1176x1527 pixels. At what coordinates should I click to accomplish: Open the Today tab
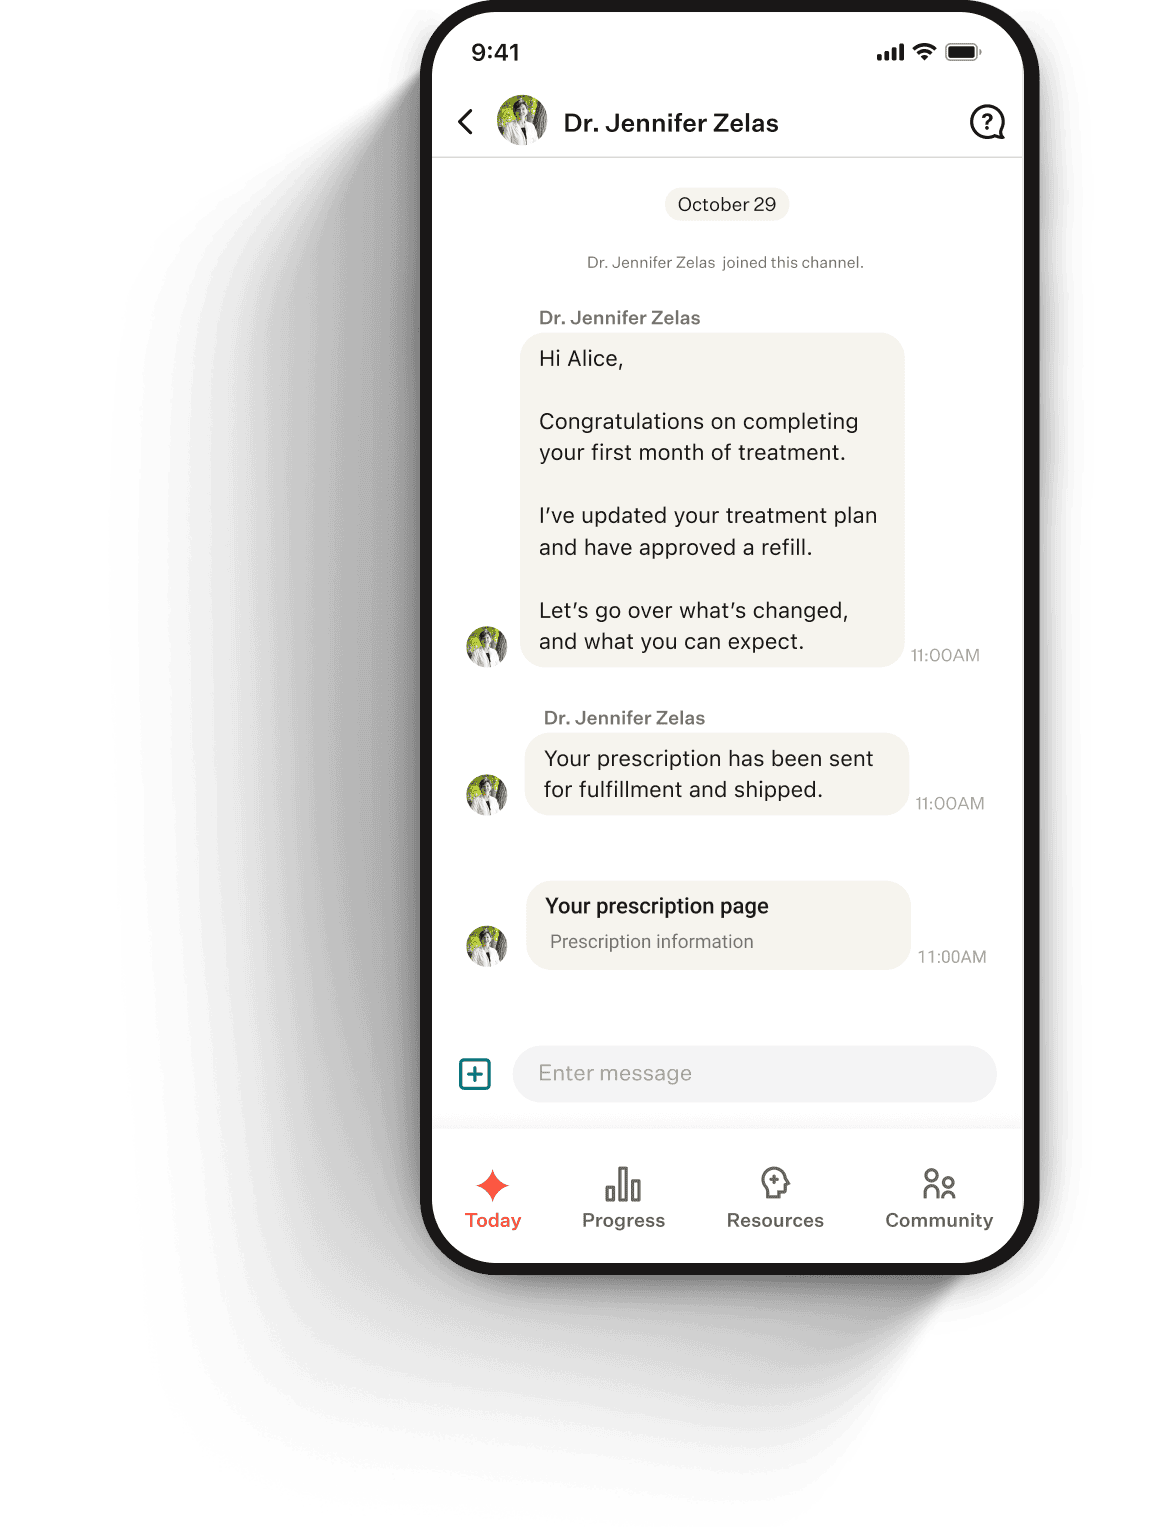(493, 1199)
